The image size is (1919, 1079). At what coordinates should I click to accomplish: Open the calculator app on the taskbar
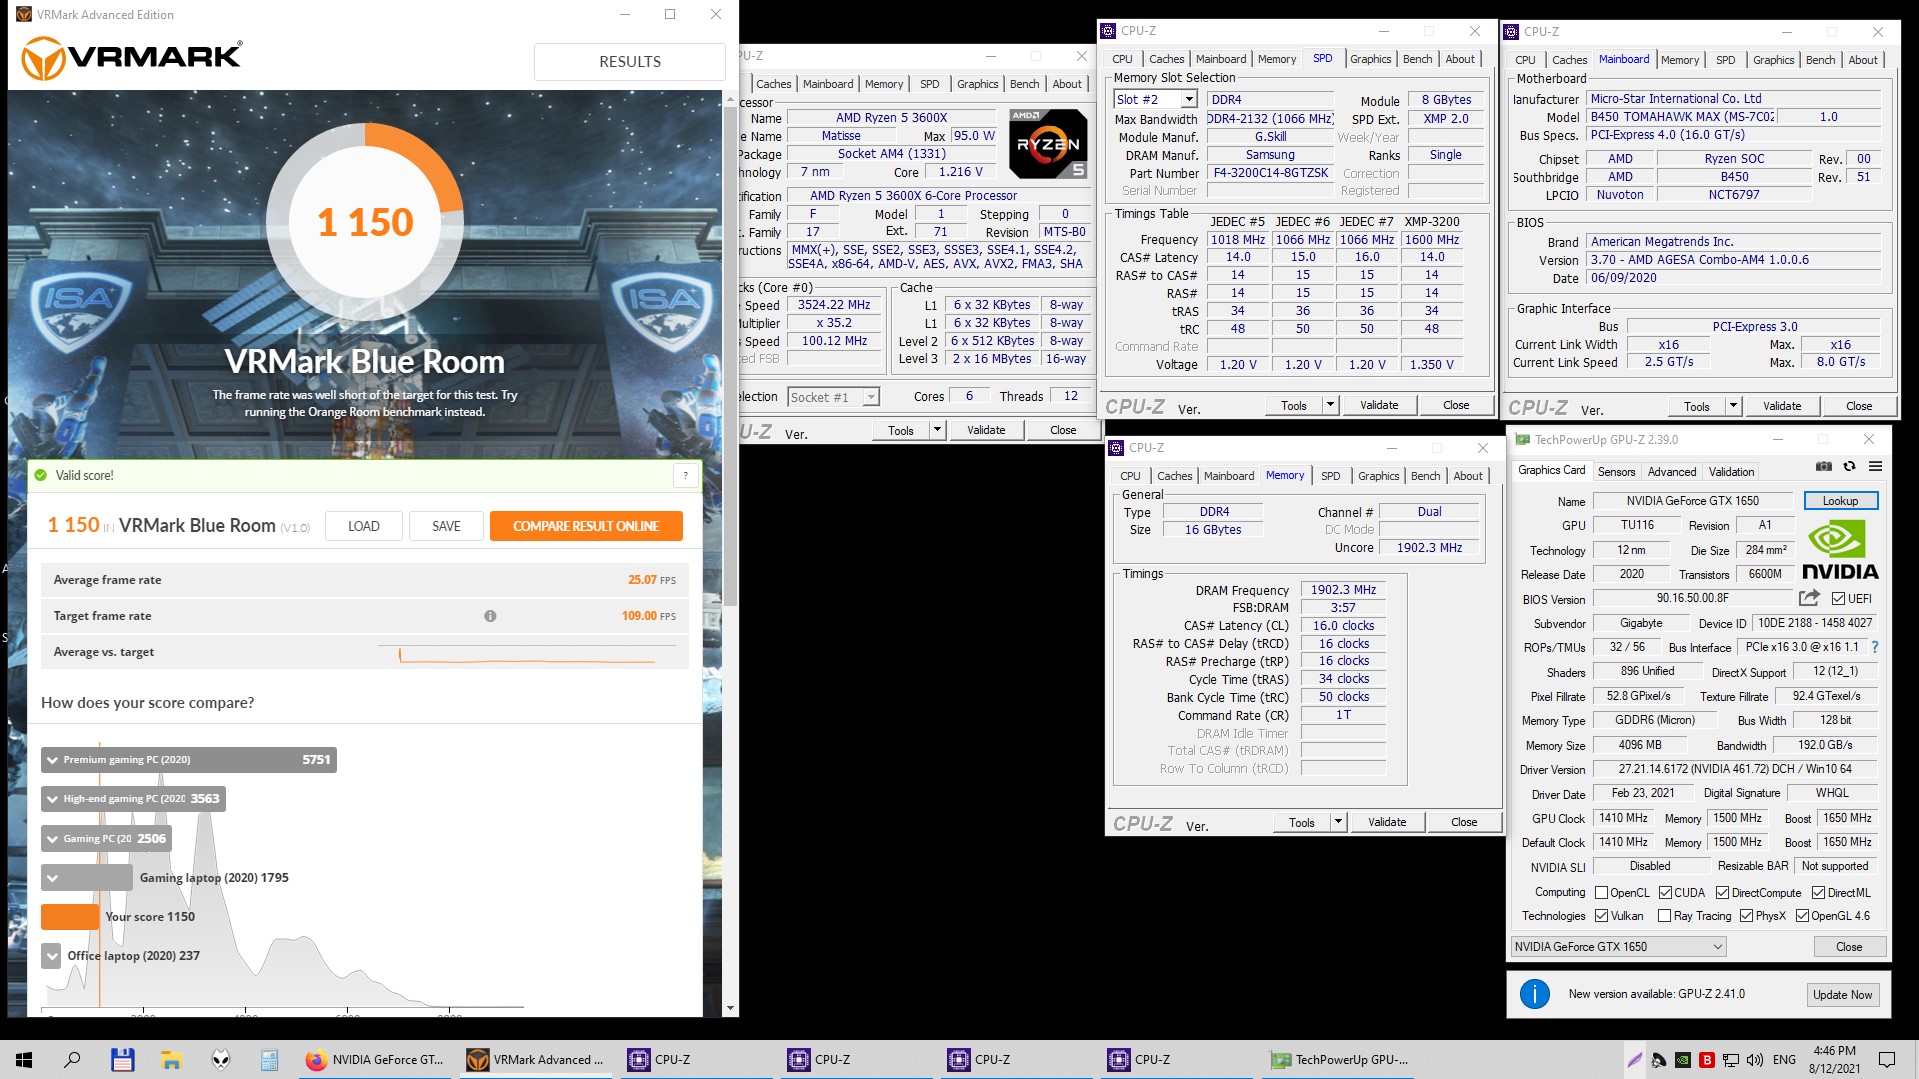[x=269, y=1060]
